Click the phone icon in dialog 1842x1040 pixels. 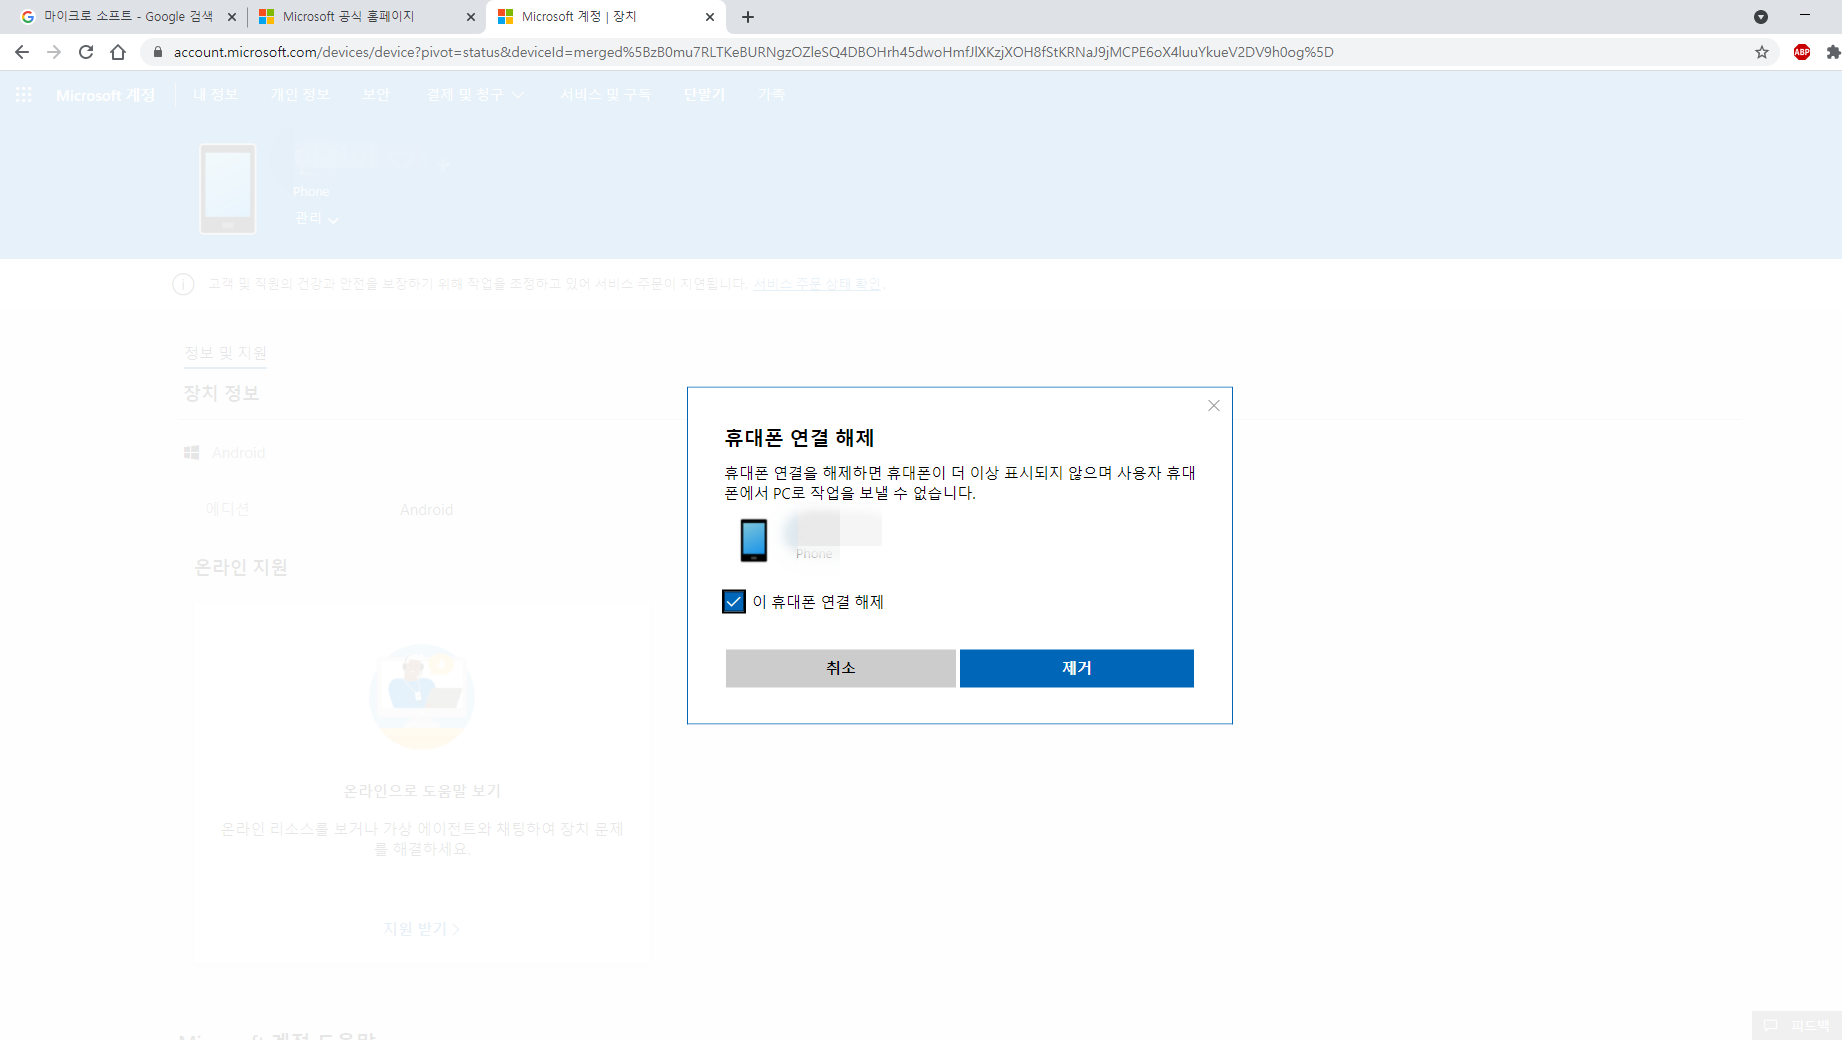pyautogui.click(x=754, y=540)
